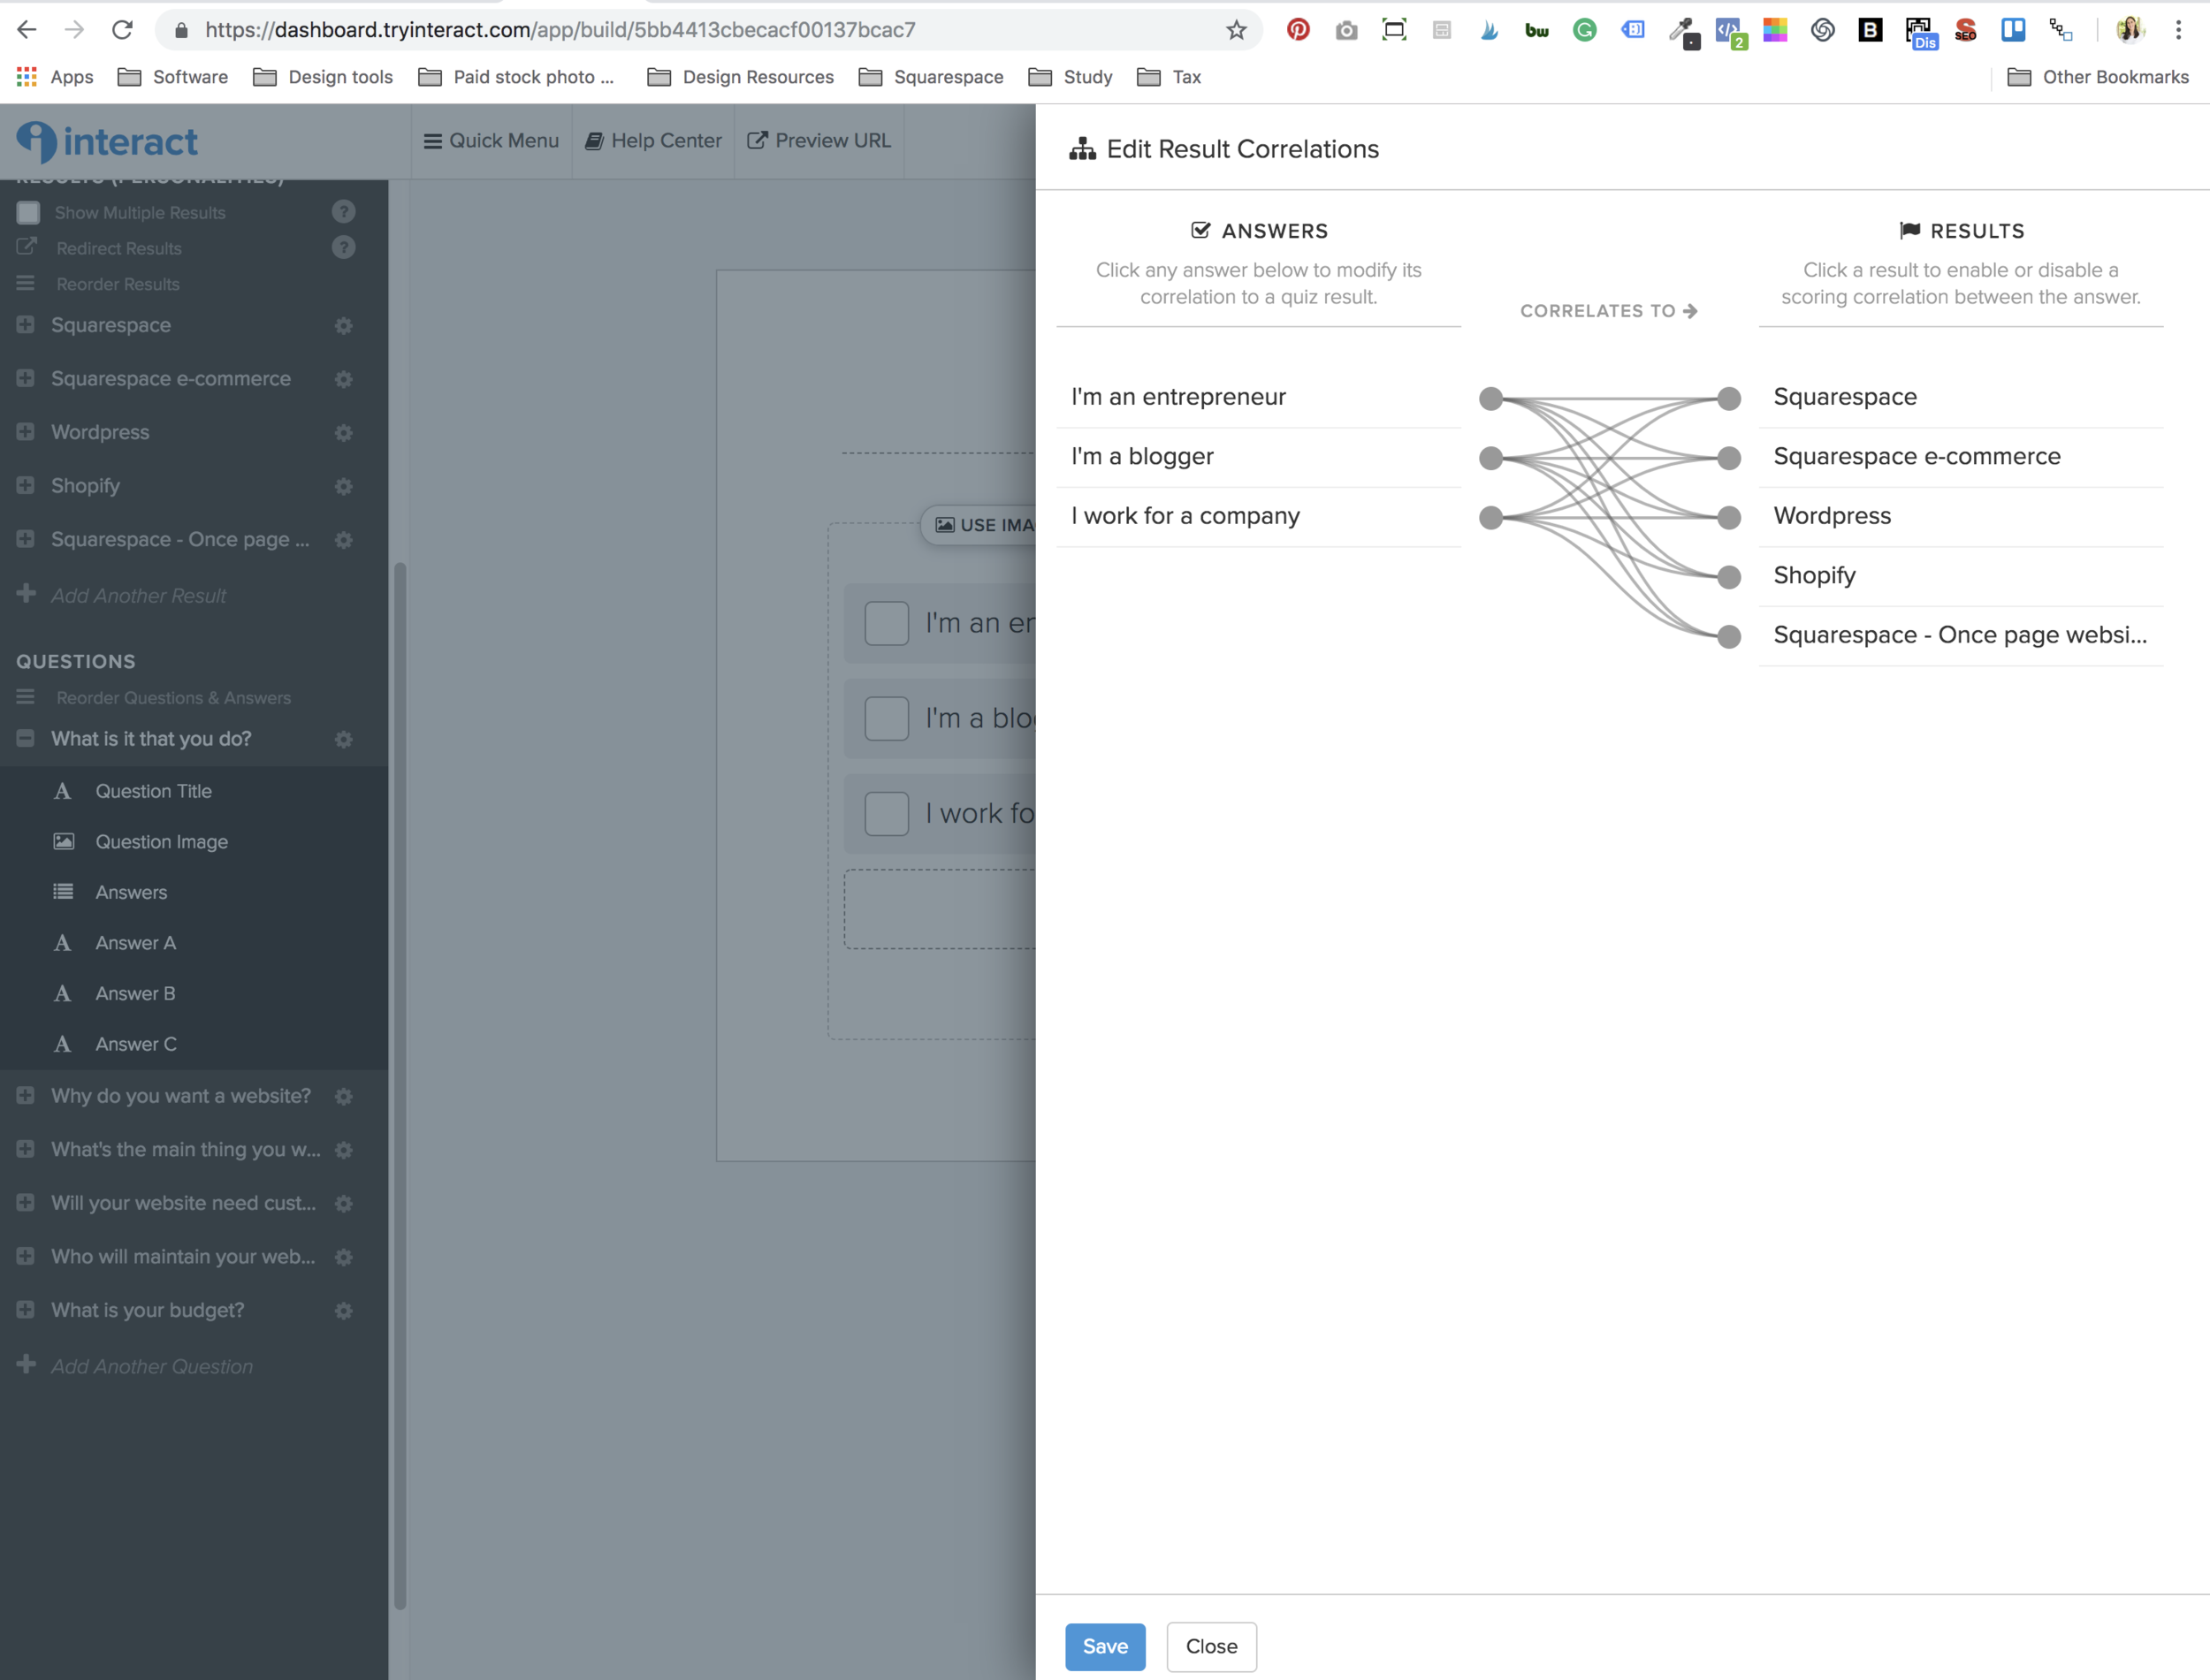This screenshot has height=1680, width=2210.
Task: Select Answer B in sidebar
Action: [x=135, y=994]
